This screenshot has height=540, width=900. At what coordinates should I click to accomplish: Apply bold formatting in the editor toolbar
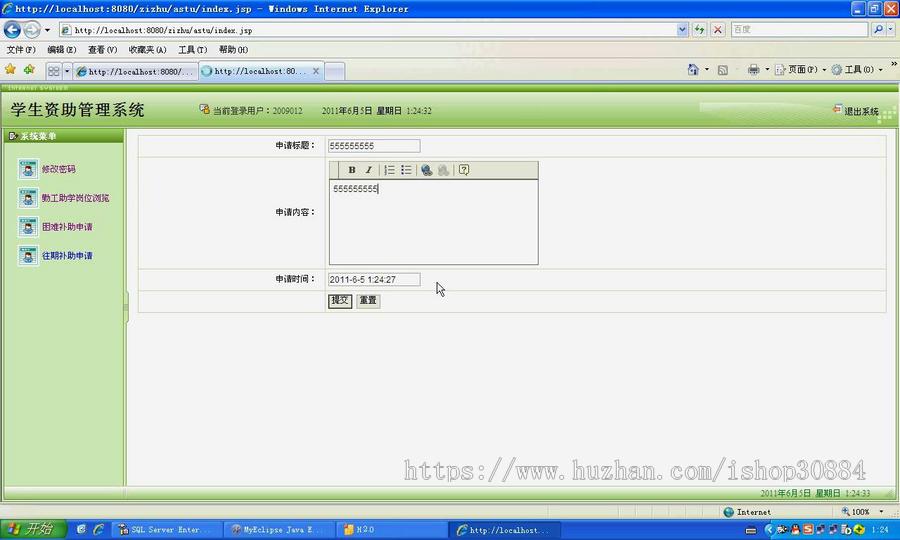click(x=352, y=170)
